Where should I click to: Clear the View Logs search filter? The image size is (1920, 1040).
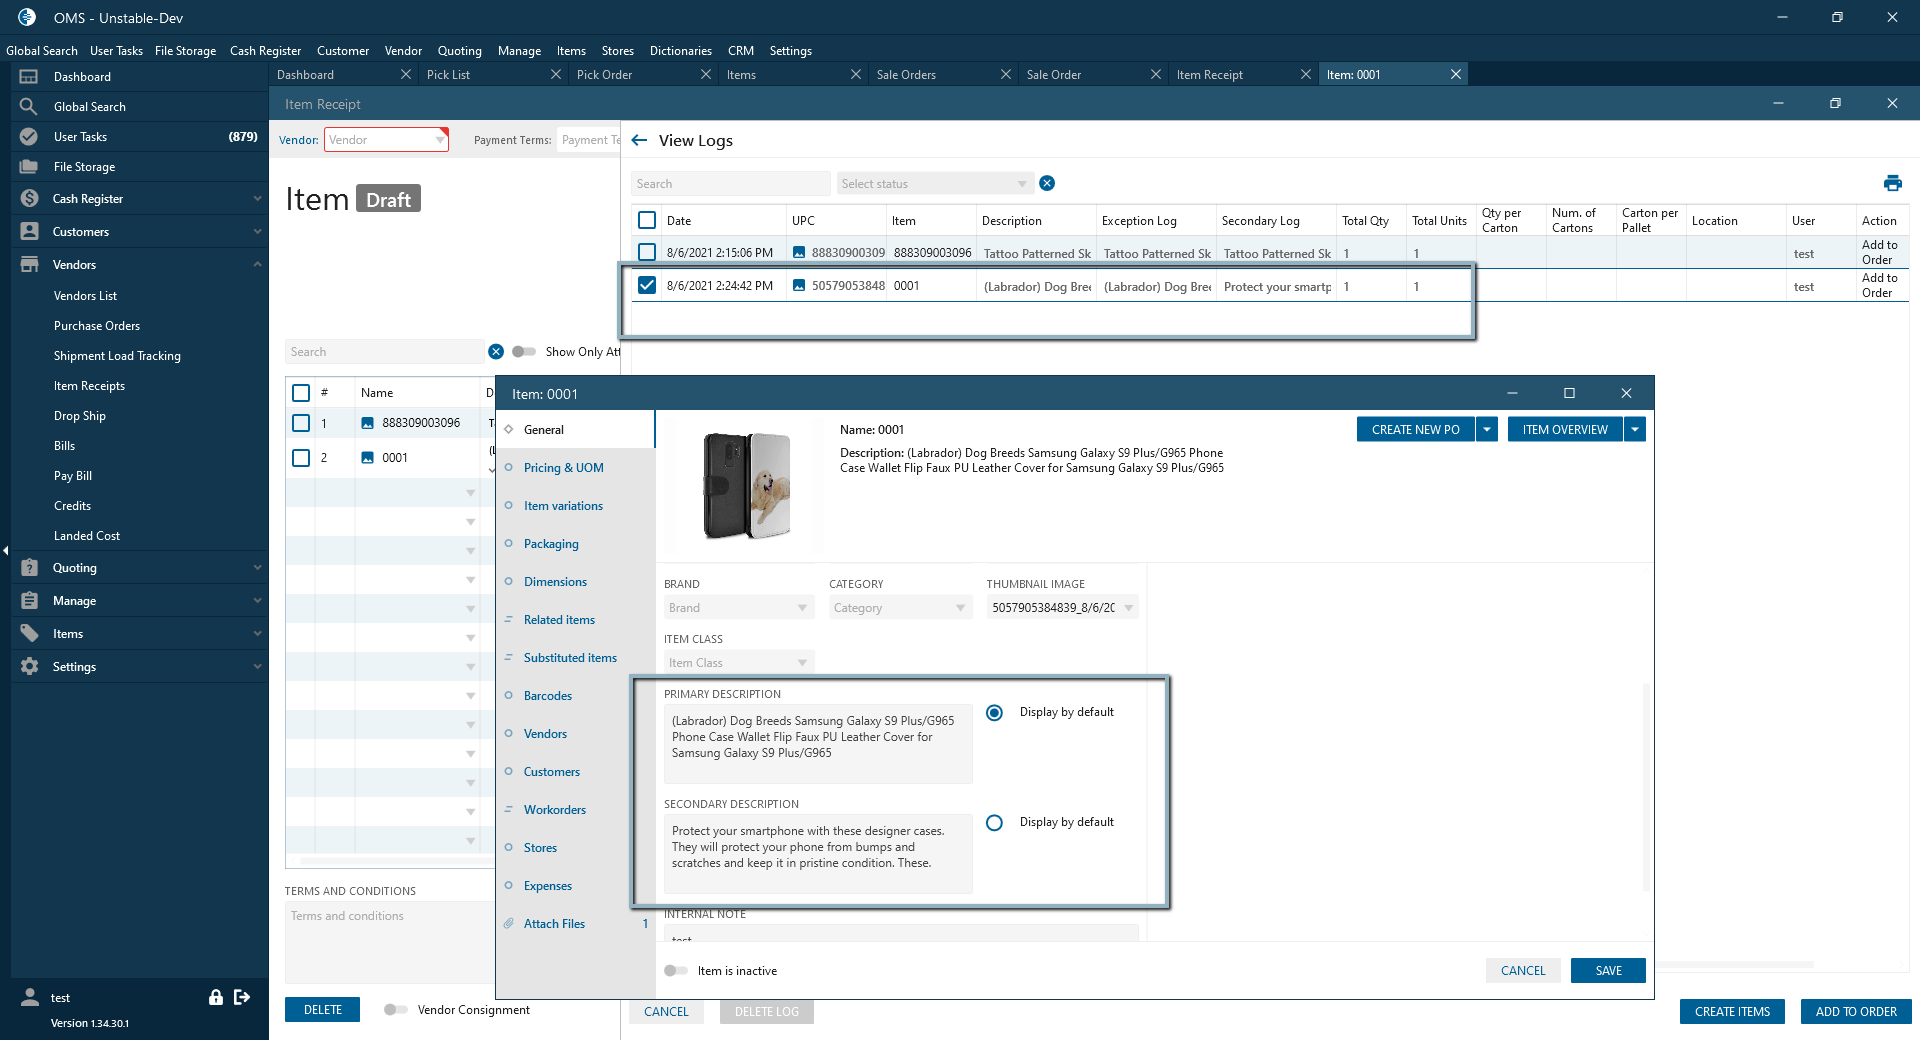(1047, 183)
